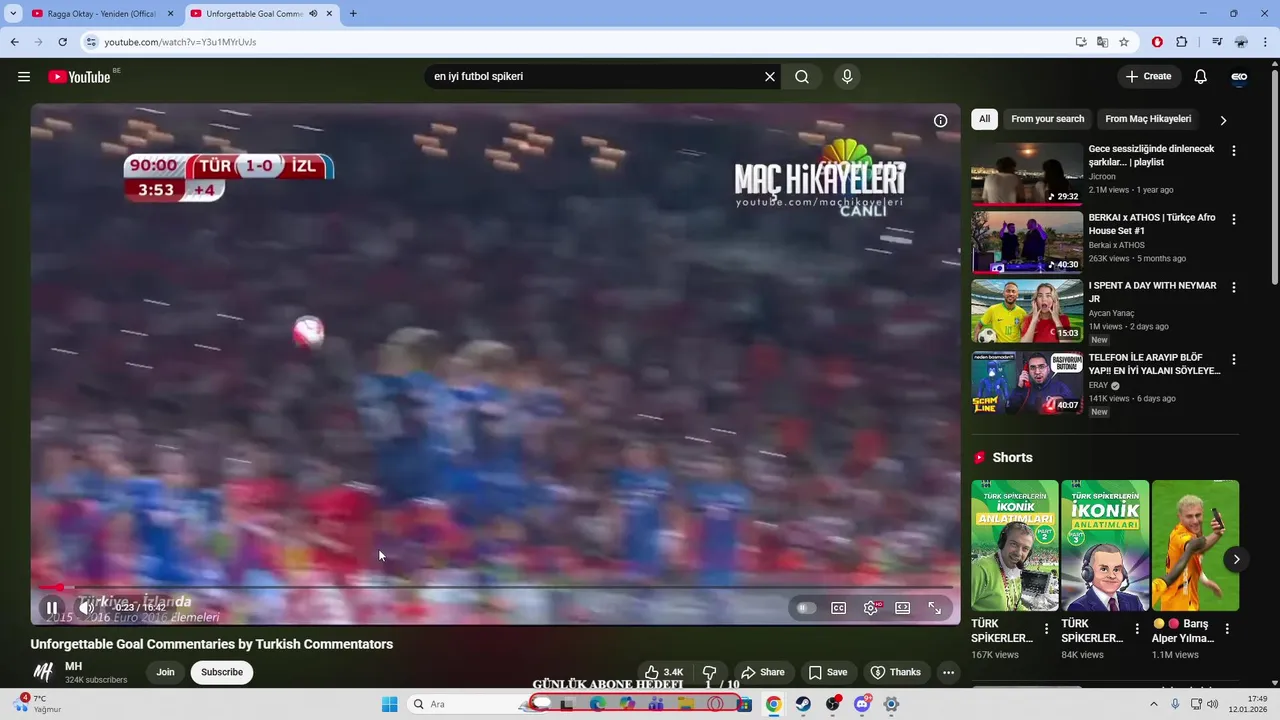
Task: Open YouTube notifications bell
Action: 1201,77
